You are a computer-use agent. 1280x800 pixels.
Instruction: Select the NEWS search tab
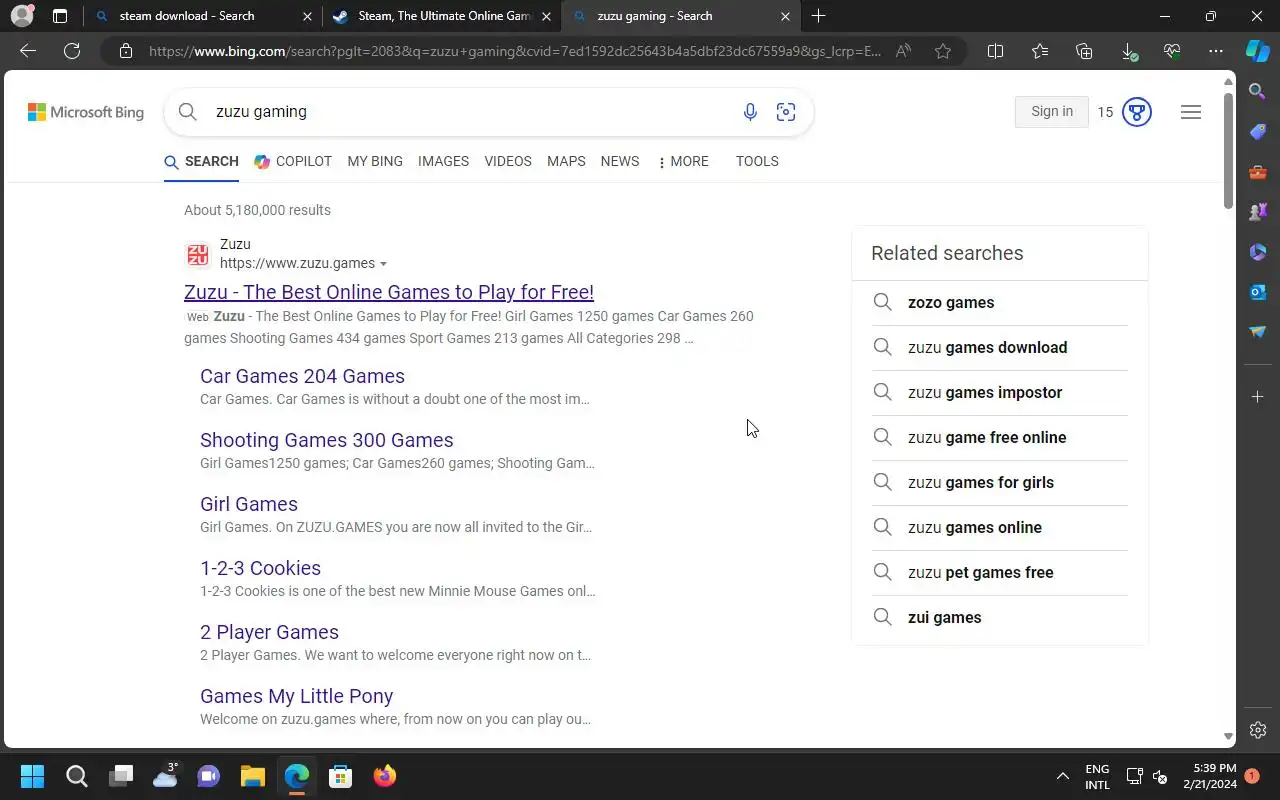point(620,161)
